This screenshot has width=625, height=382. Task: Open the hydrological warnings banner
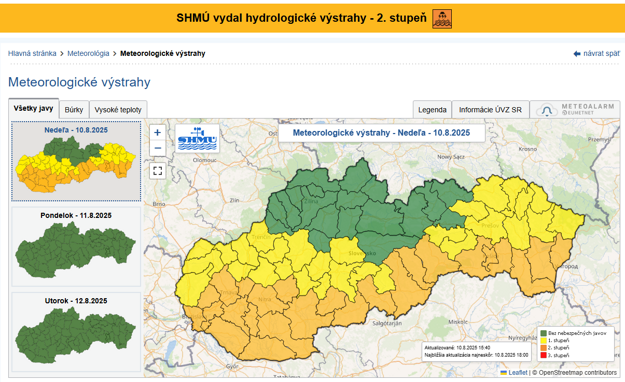(312, 18)
